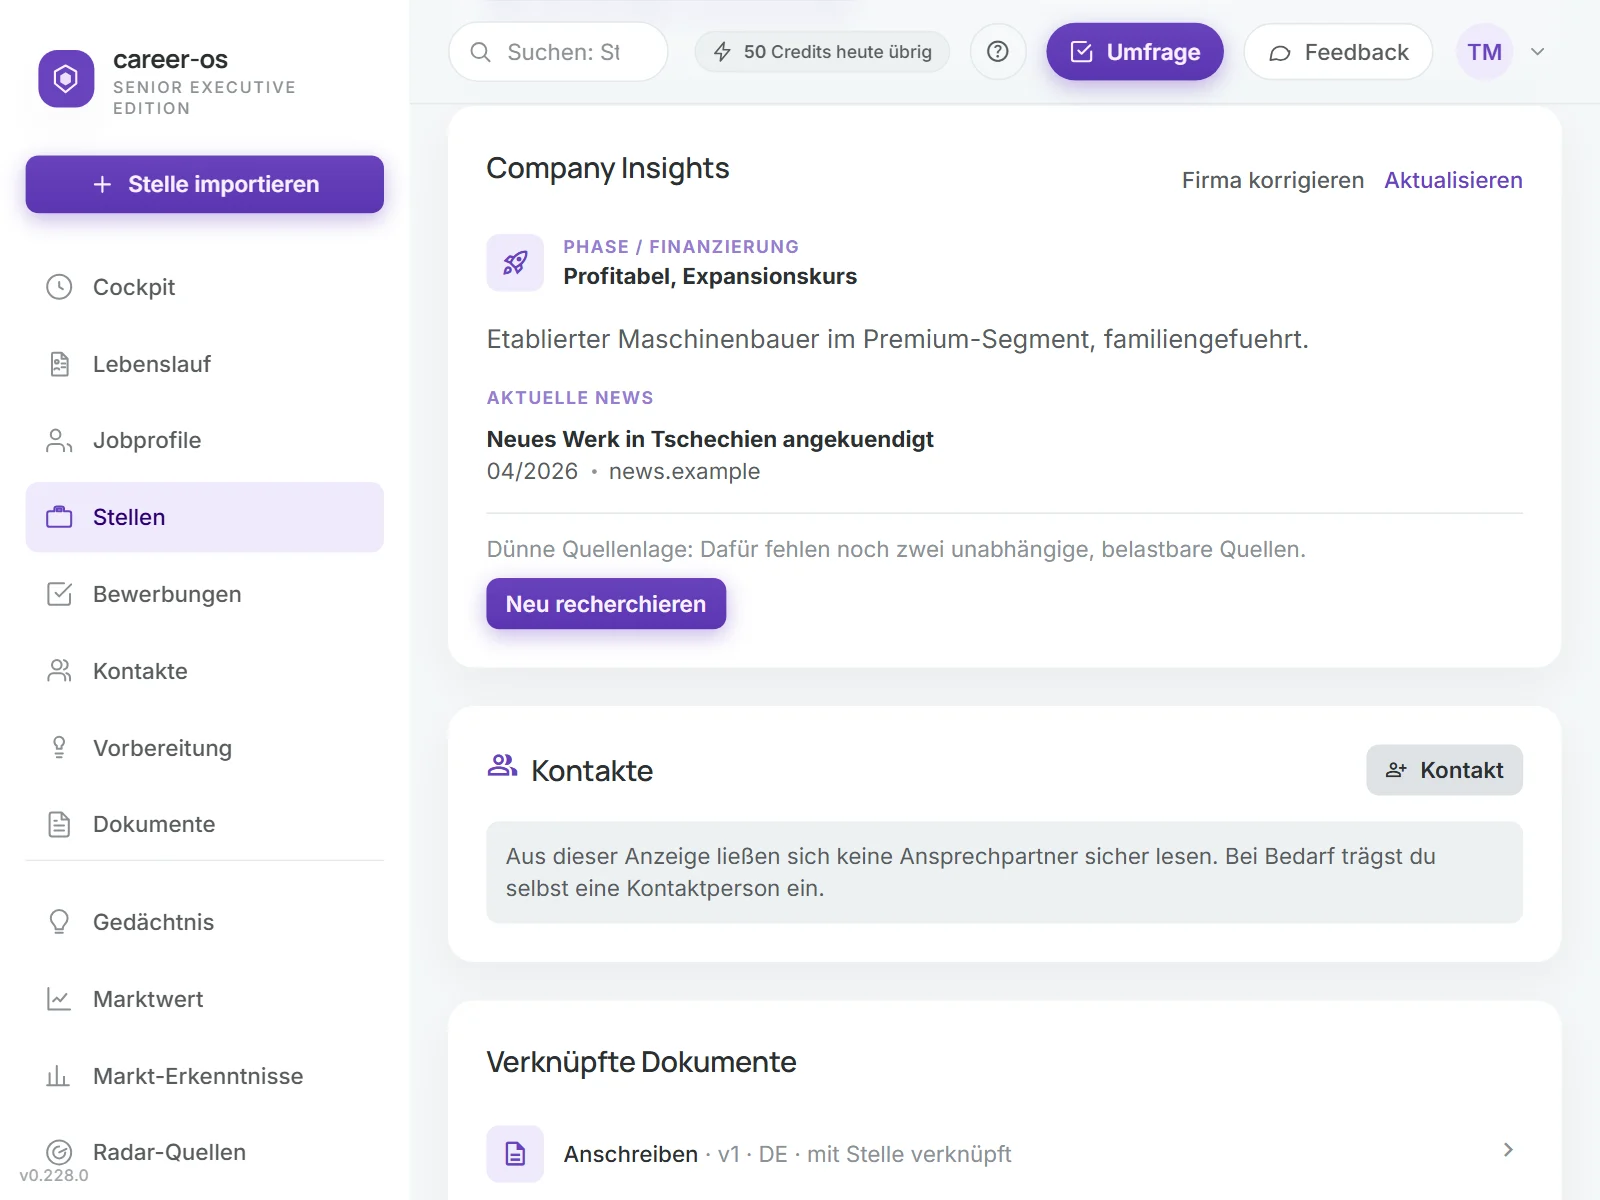Image resolution: width=1600 pixels, height=1200 pixels.
Task: Focus the Suchen search field
Action: coord(558,52)
